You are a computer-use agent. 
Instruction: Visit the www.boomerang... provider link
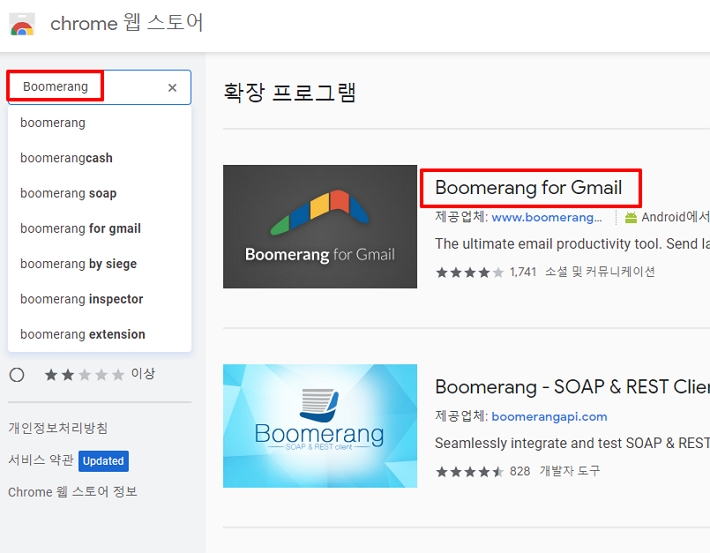tap(547, 217)
